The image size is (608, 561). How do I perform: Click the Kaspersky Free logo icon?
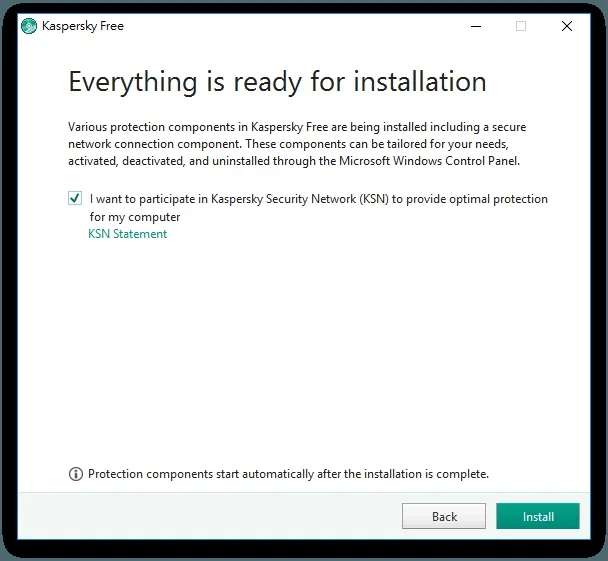click(29, 26)
